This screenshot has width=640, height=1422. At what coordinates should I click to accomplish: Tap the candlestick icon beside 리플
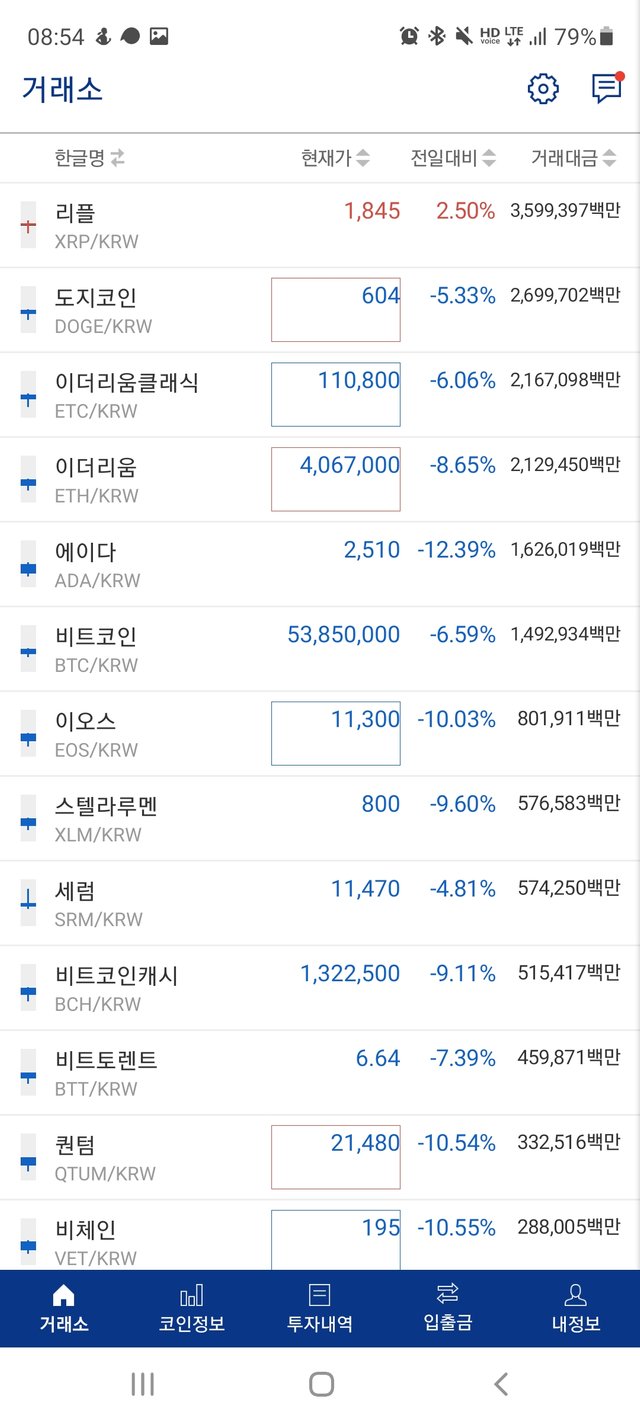coord(28,225)
